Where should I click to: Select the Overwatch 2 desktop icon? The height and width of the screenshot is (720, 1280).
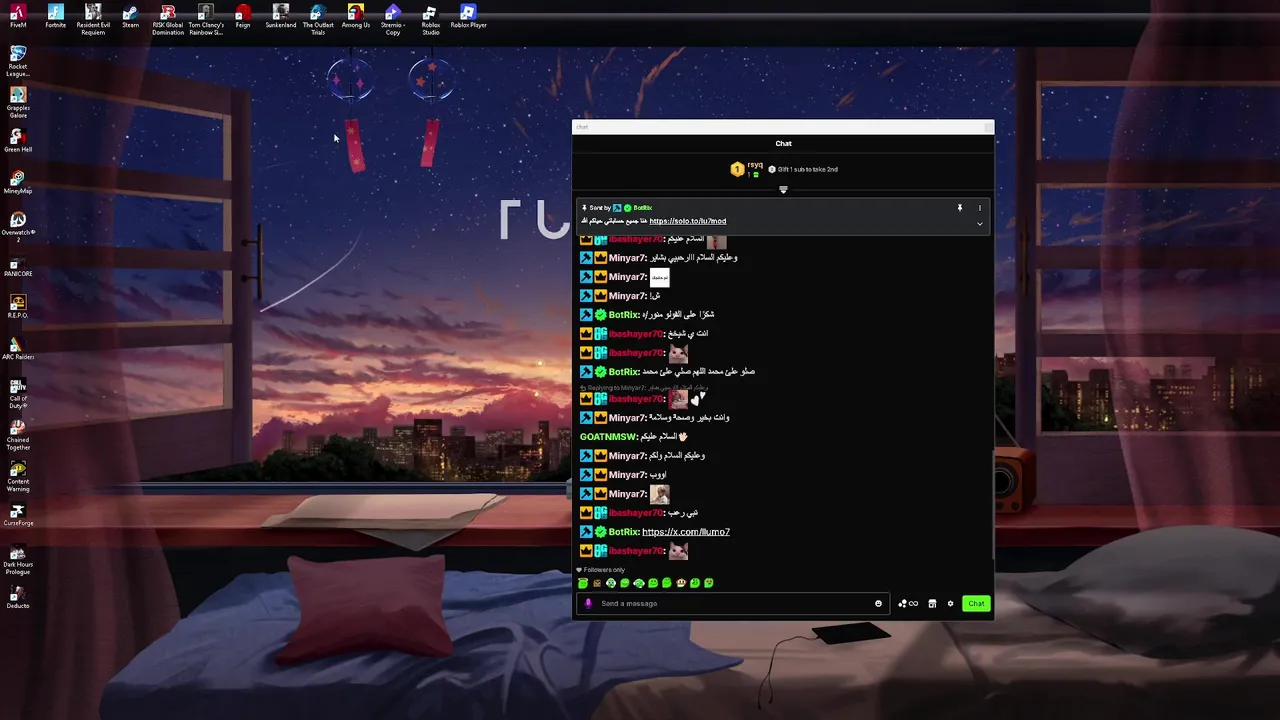click(x=18, y=227)
